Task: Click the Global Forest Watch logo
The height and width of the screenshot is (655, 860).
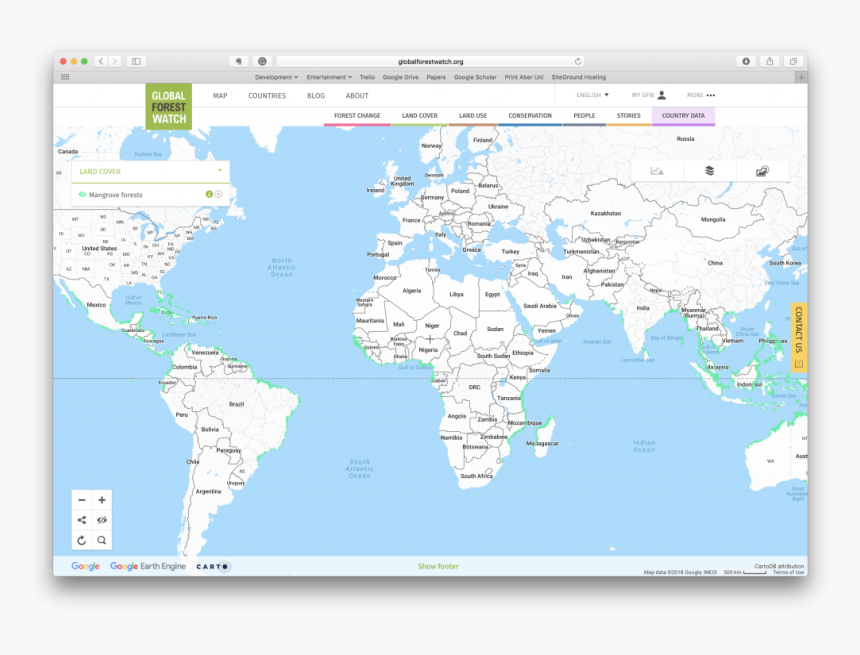Action: 170,104
